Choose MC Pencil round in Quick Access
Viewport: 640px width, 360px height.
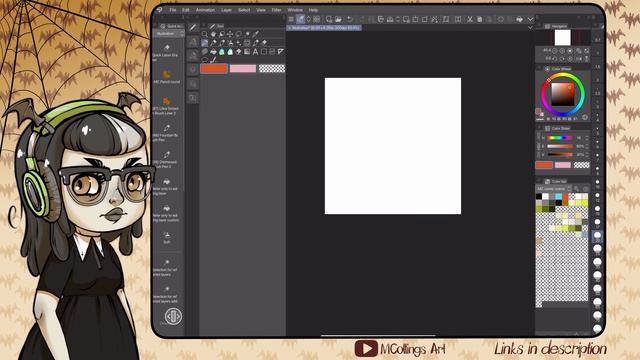[167, 76]
